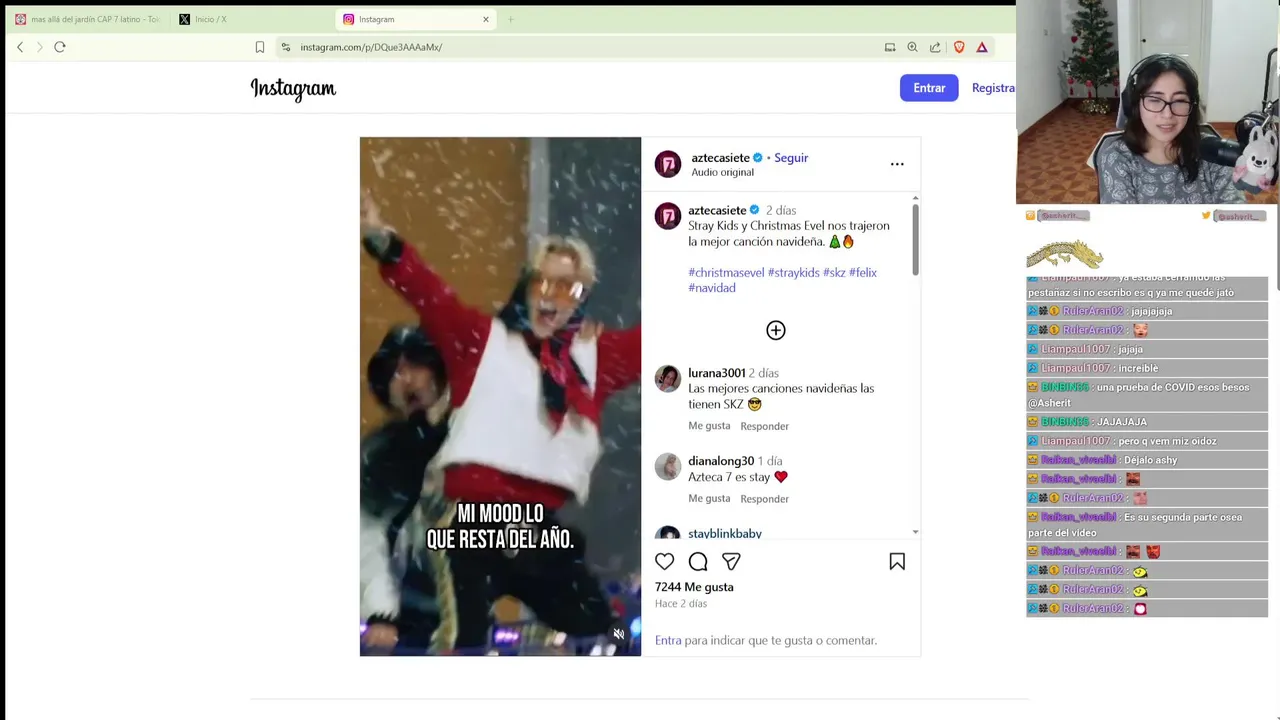
Task: Unmute the video with the speaker icon
Action: [x=619, y=634]
